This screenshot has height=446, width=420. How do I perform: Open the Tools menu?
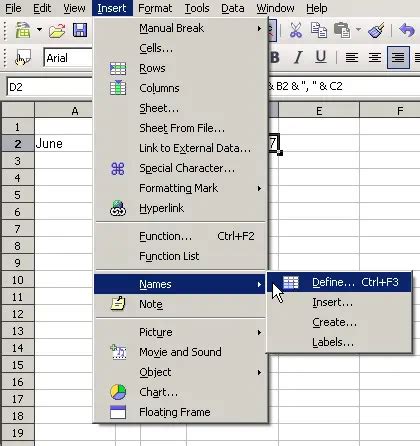tap(197, 8)
